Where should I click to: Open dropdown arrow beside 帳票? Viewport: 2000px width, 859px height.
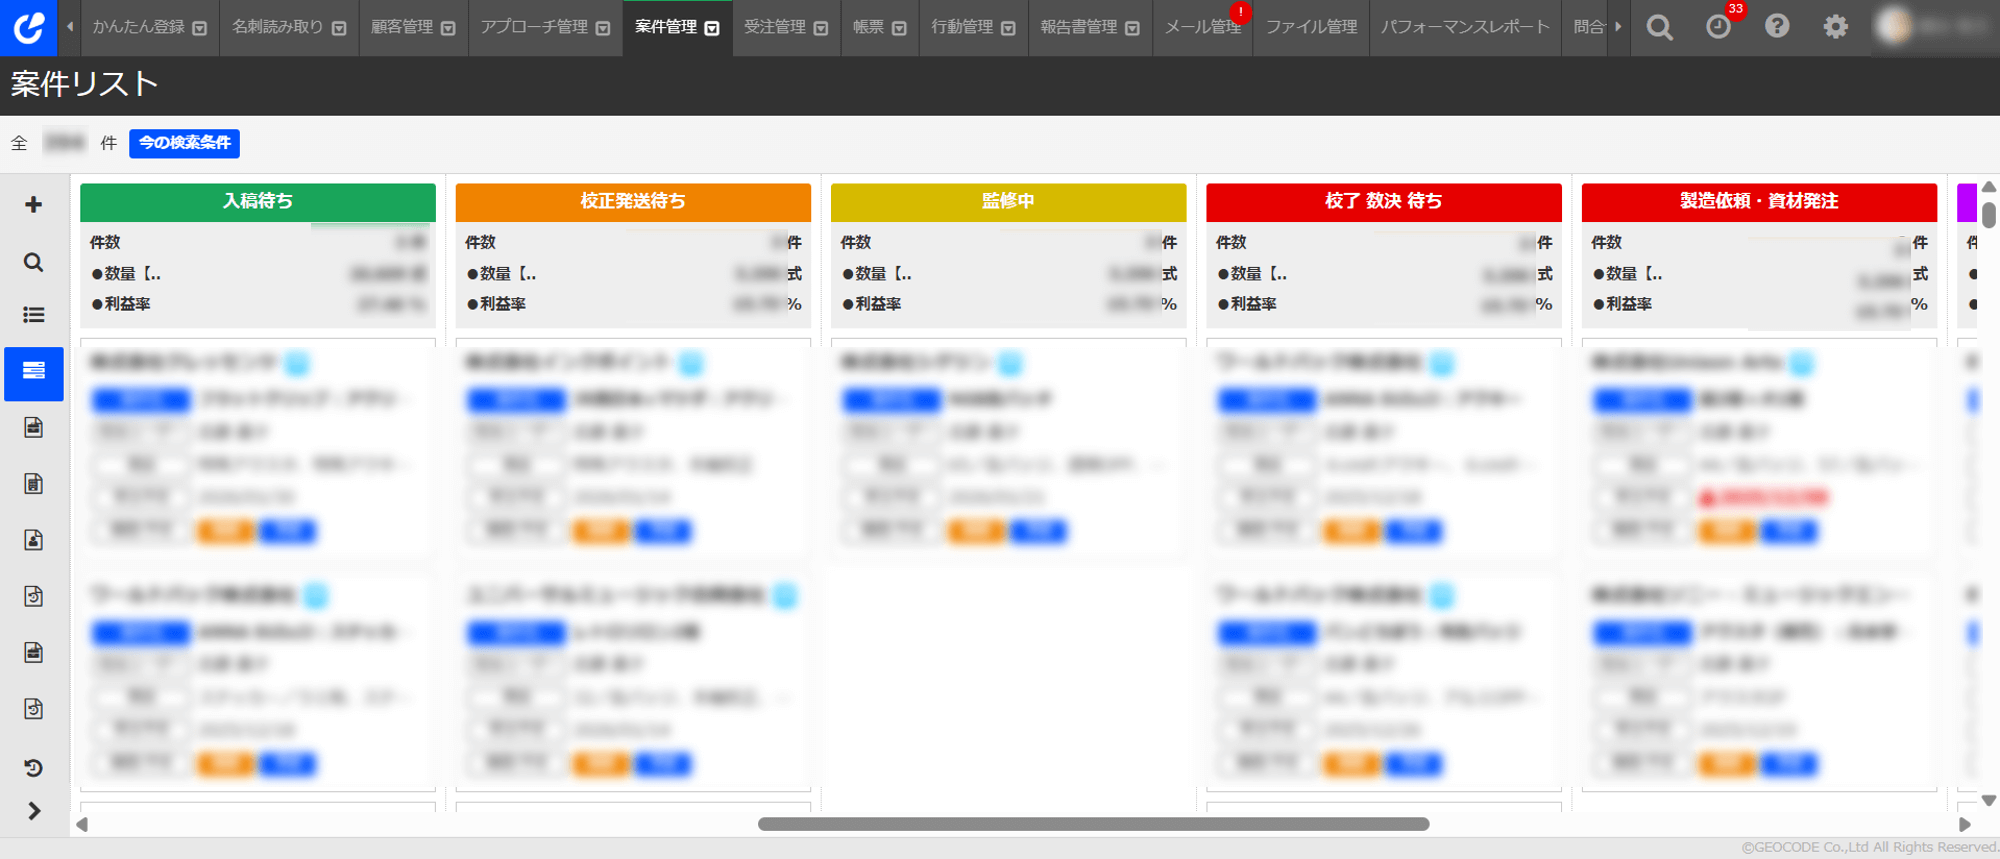click(x=899, y=28)
